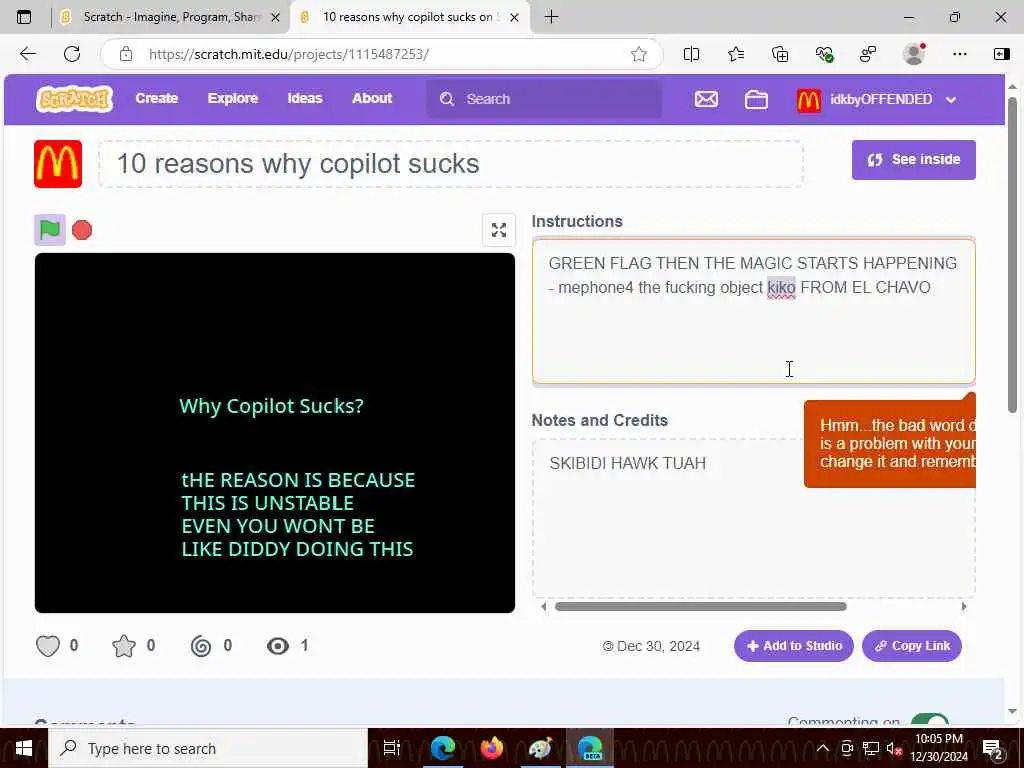
Task: Click inside the Instructions text box
Action: point(754,311)
